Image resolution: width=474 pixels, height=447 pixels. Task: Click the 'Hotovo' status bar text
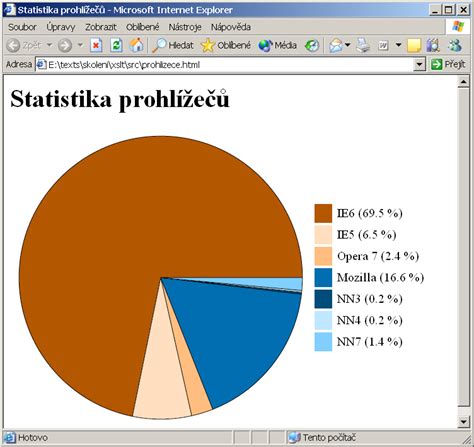tap(33, 437)
